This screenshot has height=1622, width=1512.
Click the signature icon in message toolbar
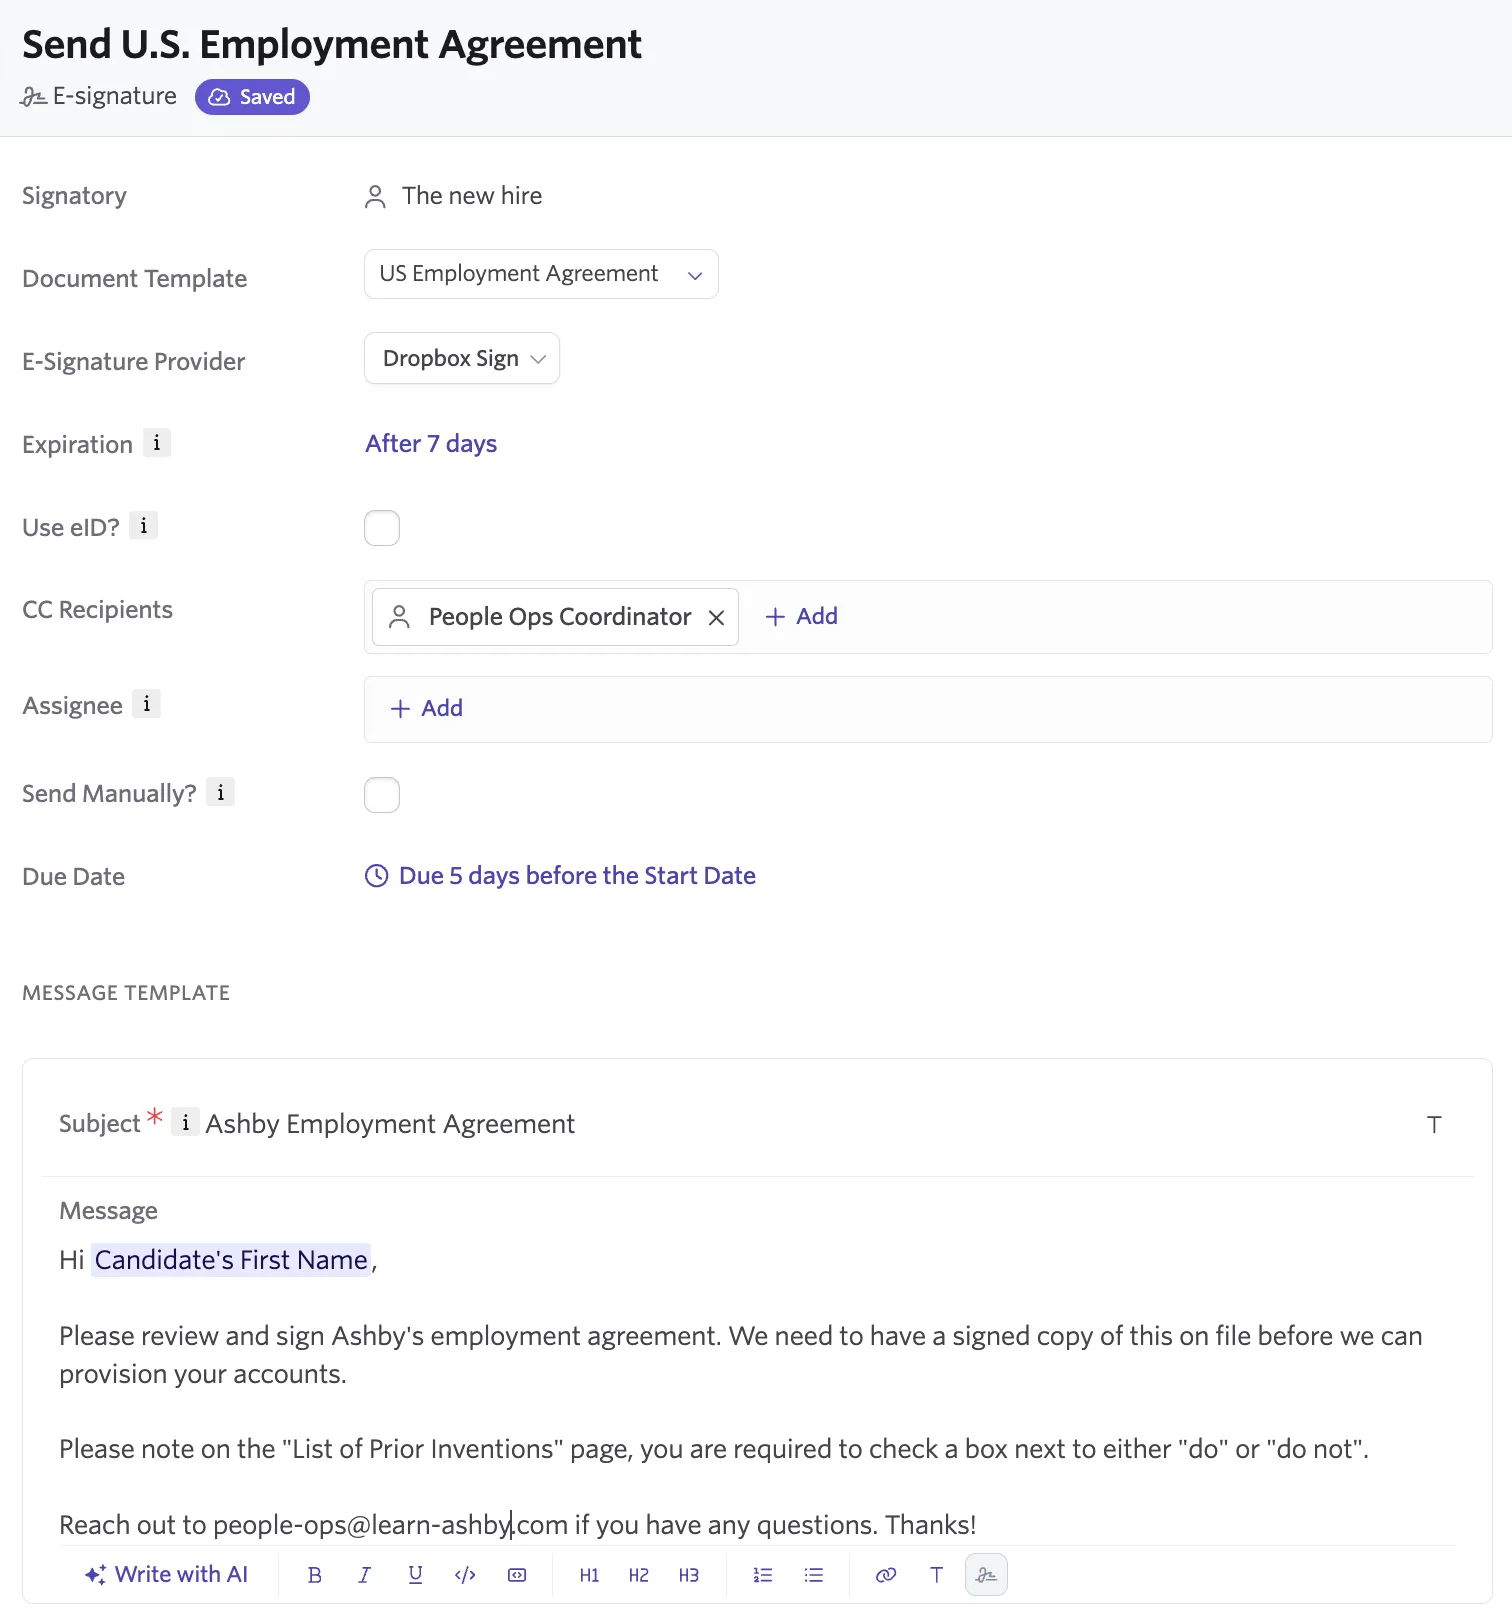point(986,1575)
